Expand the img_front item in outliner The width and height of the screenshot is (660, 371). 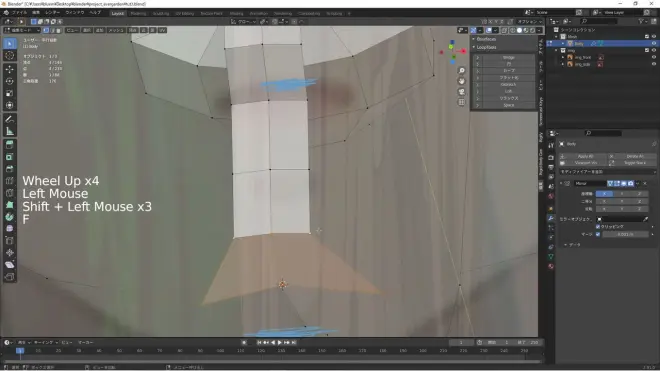(563, 57)
